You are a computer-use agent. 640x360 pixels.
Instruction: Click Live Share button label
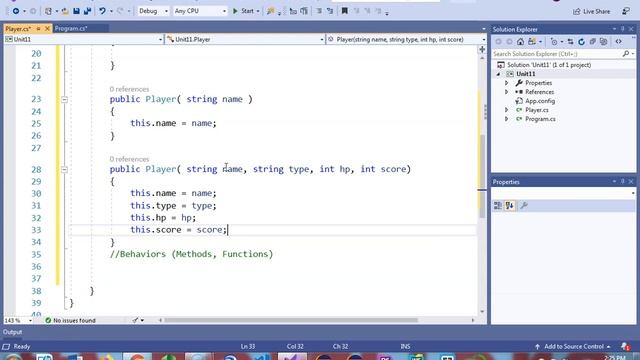tap(596, 11)
